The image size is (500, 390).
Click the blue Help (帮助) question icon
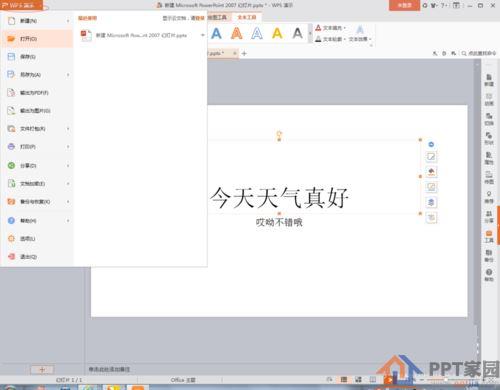[11, 220]
